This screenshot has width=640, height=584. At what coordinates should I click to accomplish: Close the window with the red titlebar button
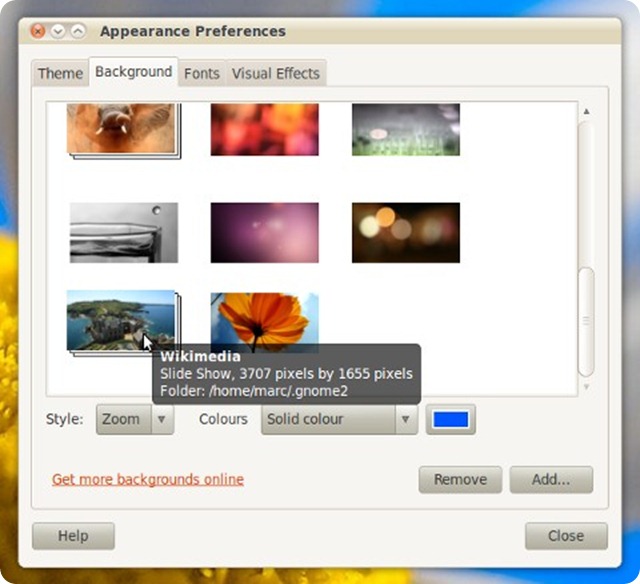pyautogui.click(x=38, y=31)
